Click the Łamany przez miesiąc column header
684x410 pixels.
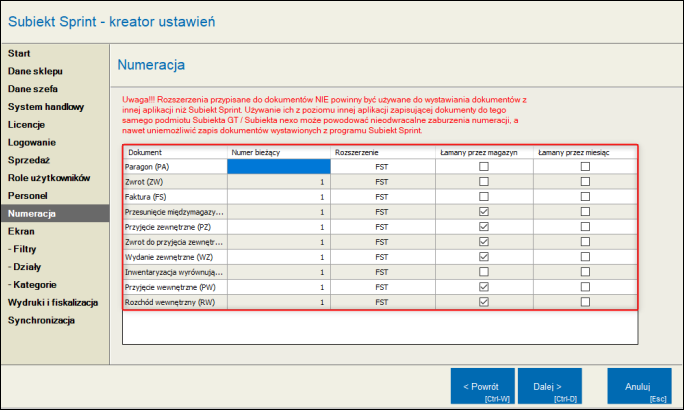point(585,152)
